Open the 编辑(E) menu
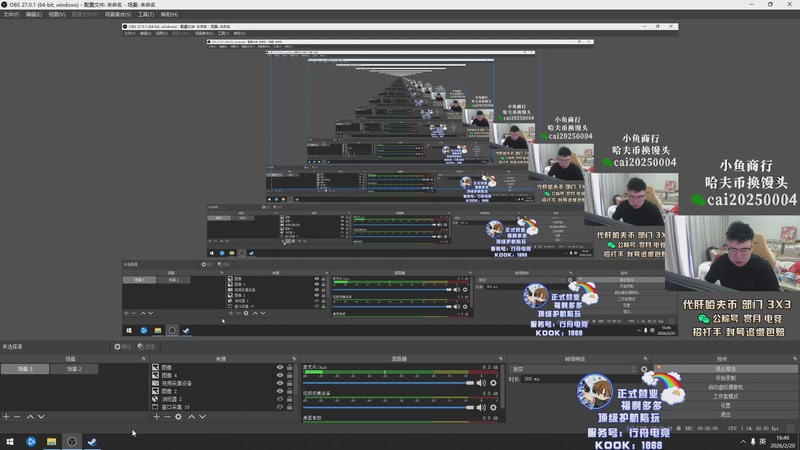Image resolution: width=800 pixels, height=450 pixels. point(34,14)
